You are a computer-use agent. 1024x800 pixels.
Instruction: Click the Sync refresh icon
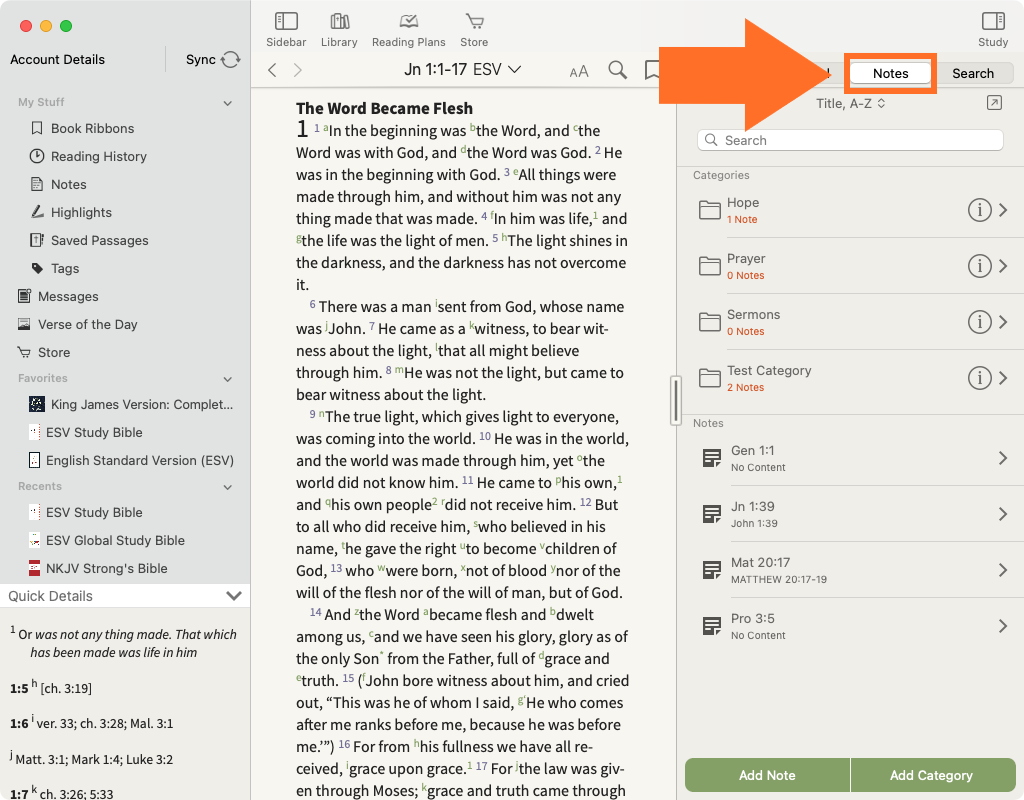[x=231, y=60]
